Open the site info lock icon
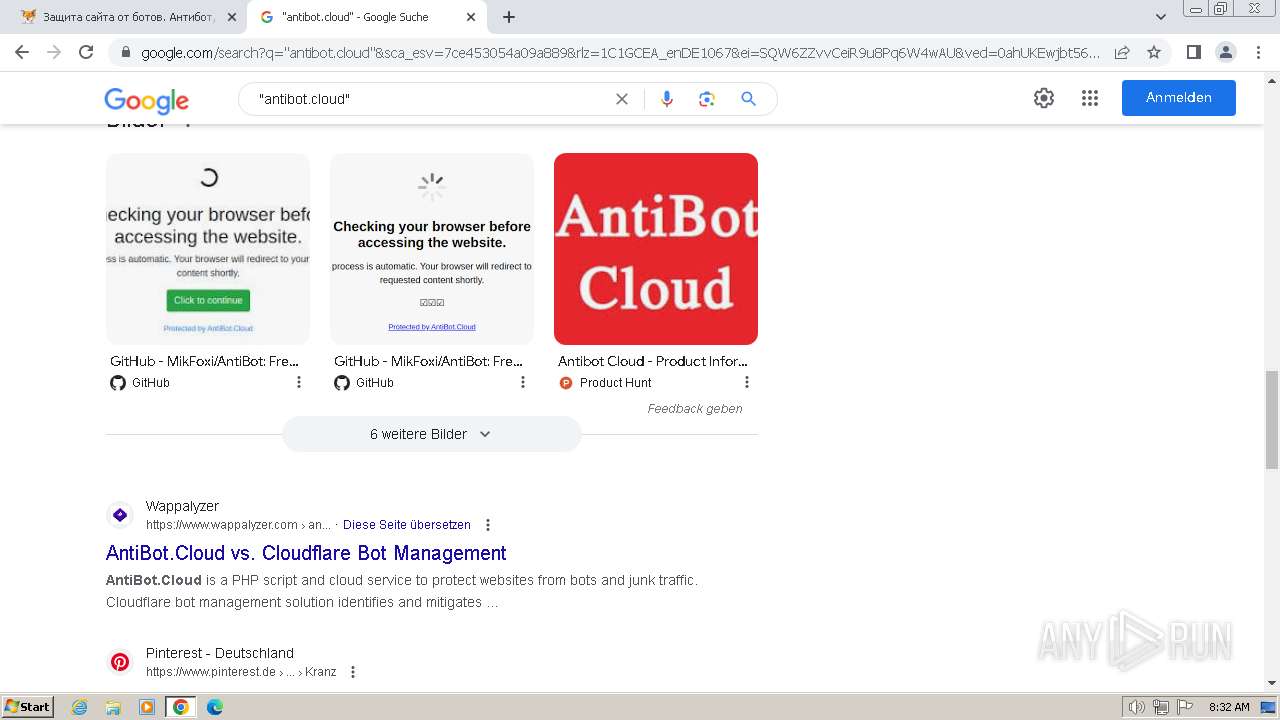 click(124, 53)
